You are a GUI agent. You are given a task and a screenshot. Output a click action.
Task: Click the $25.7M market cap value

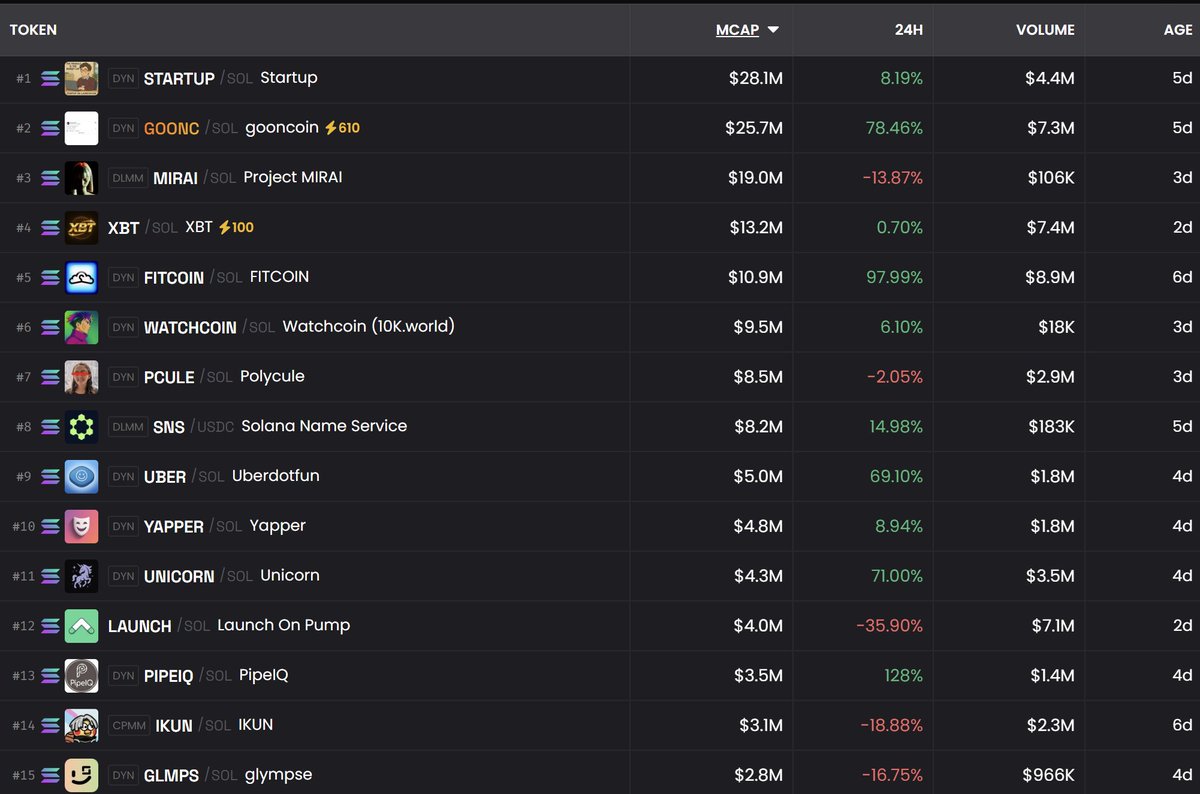(754, 128)
